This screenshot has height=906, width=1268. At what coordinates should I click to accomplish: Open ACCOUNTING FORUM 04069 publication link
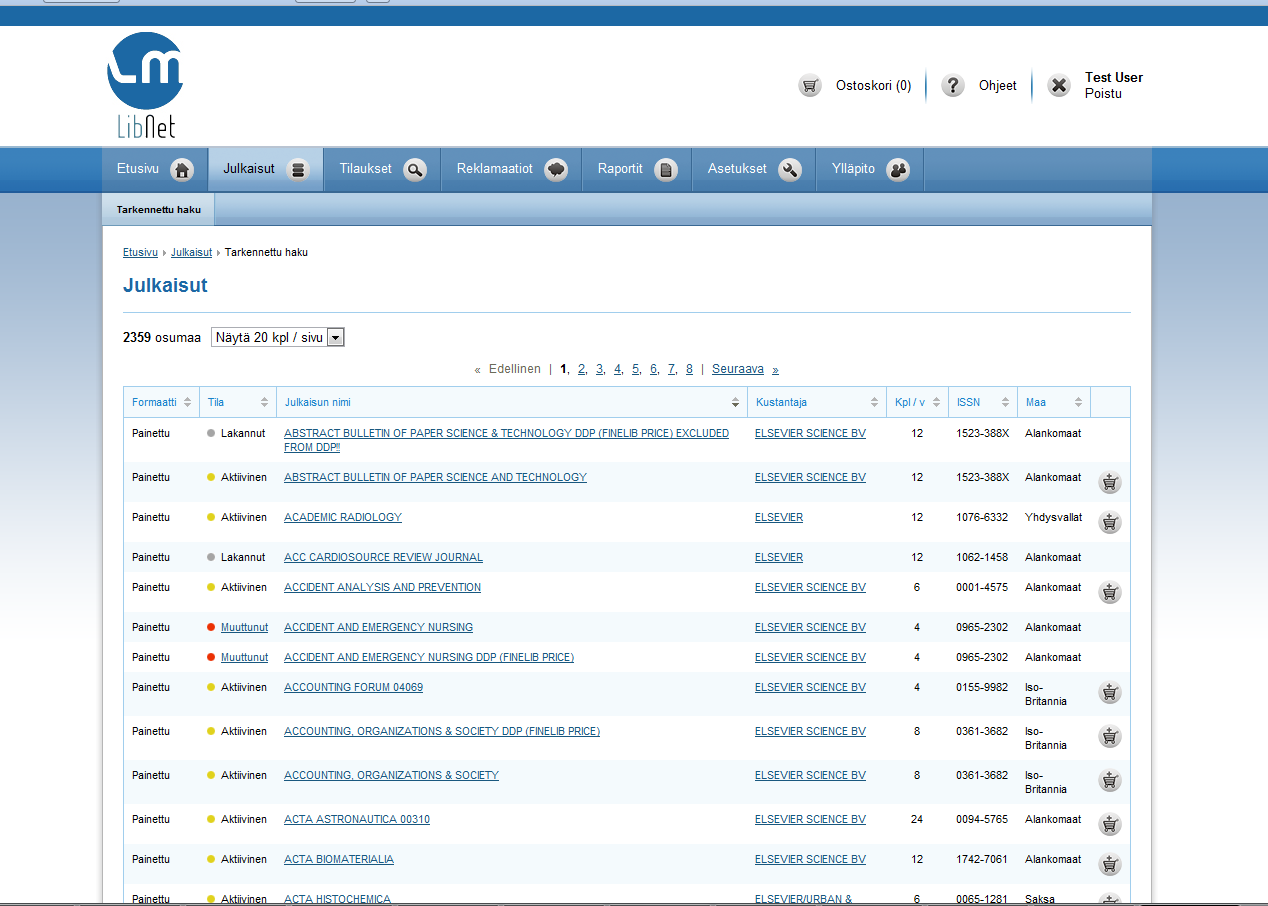tap(353, 687)
